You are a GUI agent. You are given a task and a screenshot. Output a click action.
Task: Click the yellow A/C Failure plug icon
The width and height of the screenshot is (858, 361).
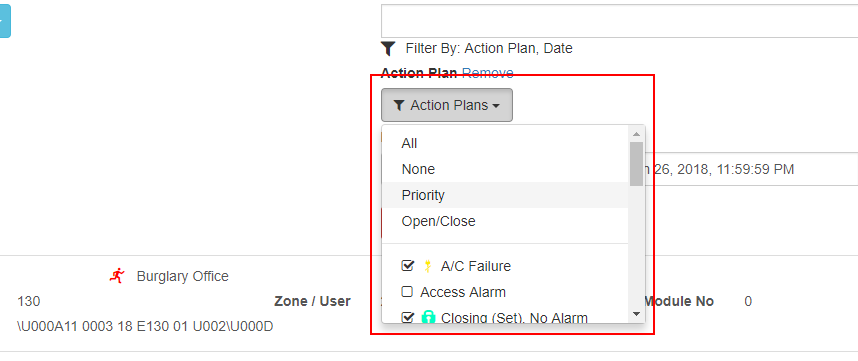(428, 266)
